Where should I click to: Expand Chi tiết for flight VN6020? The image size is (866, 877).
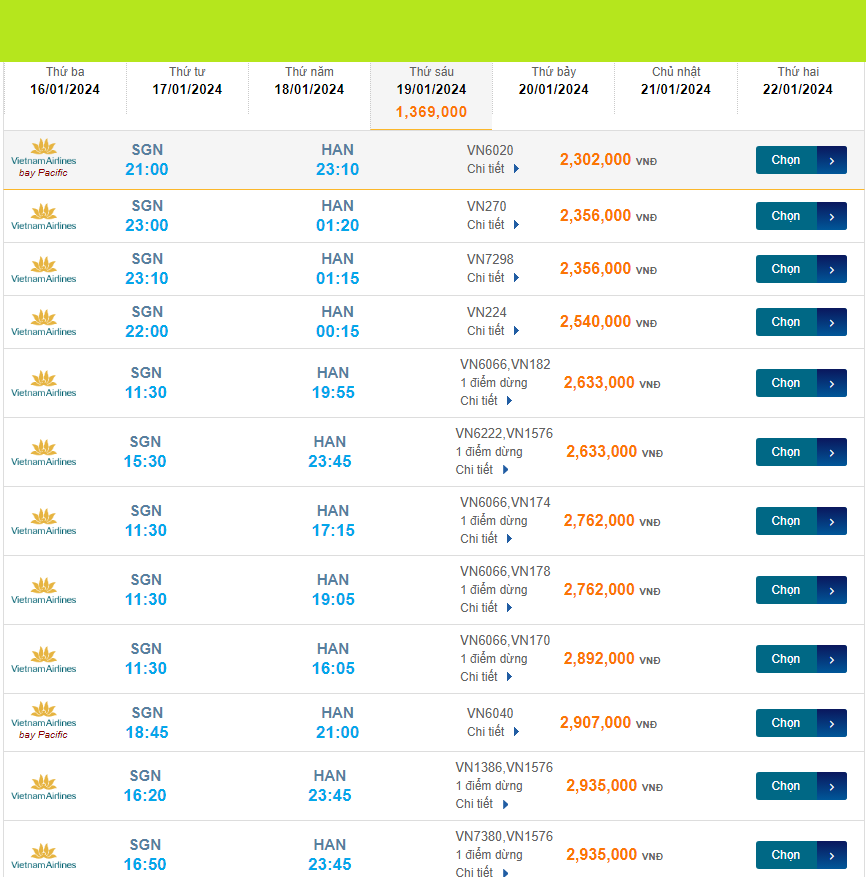tap(493, 169)
